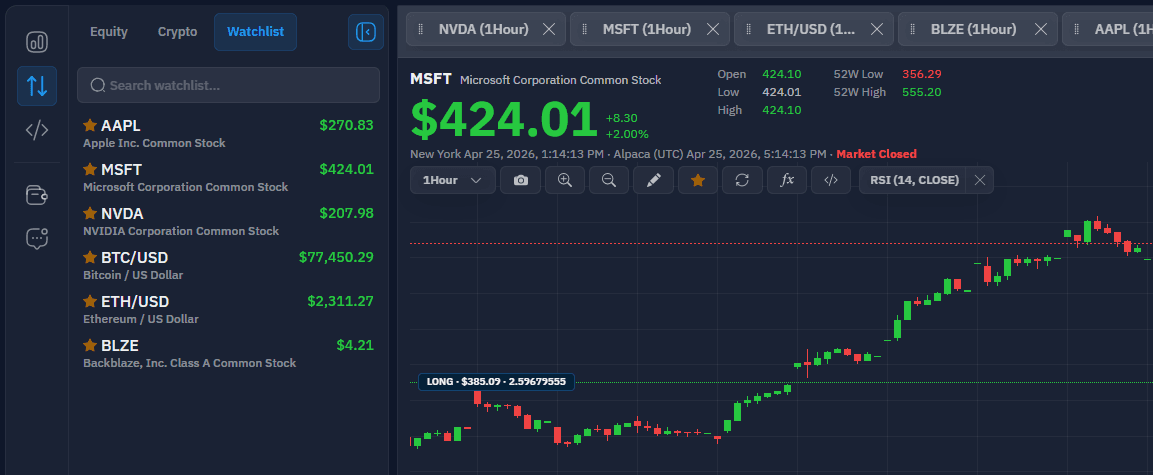
Task: Open Ethereum / US Dollar row
Action: tap(229, 310)
